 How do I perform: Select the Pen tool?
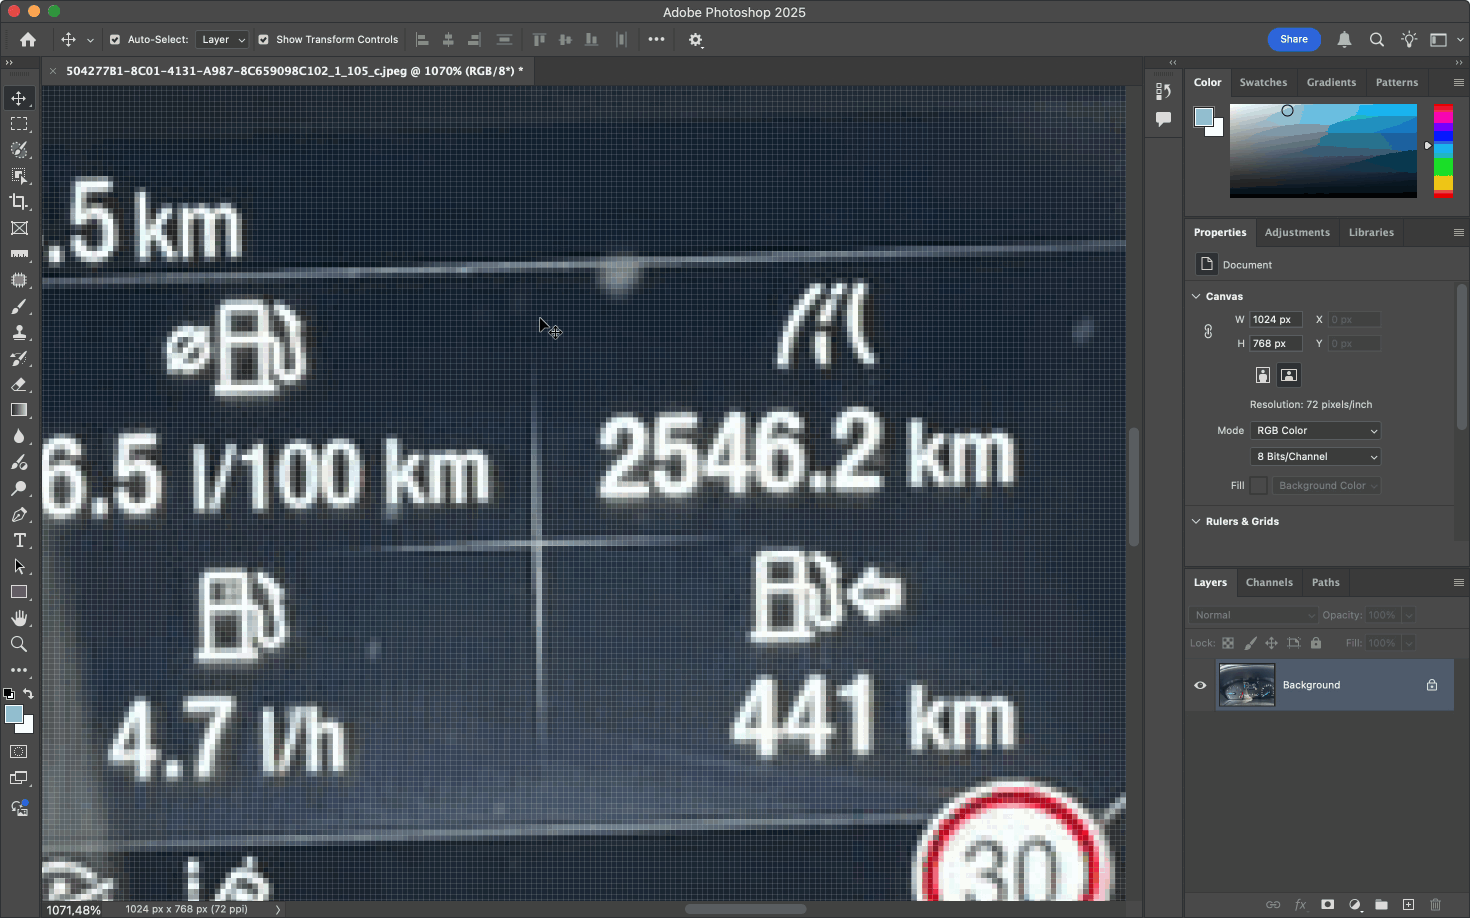[19, 515]
